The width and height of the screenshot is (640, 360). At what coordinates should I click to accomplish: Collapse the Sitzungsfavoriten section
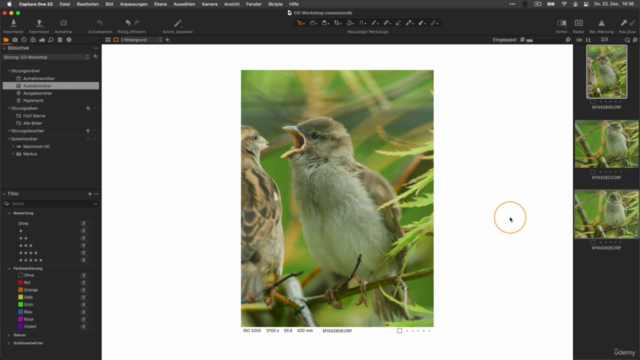pos(9,131)
